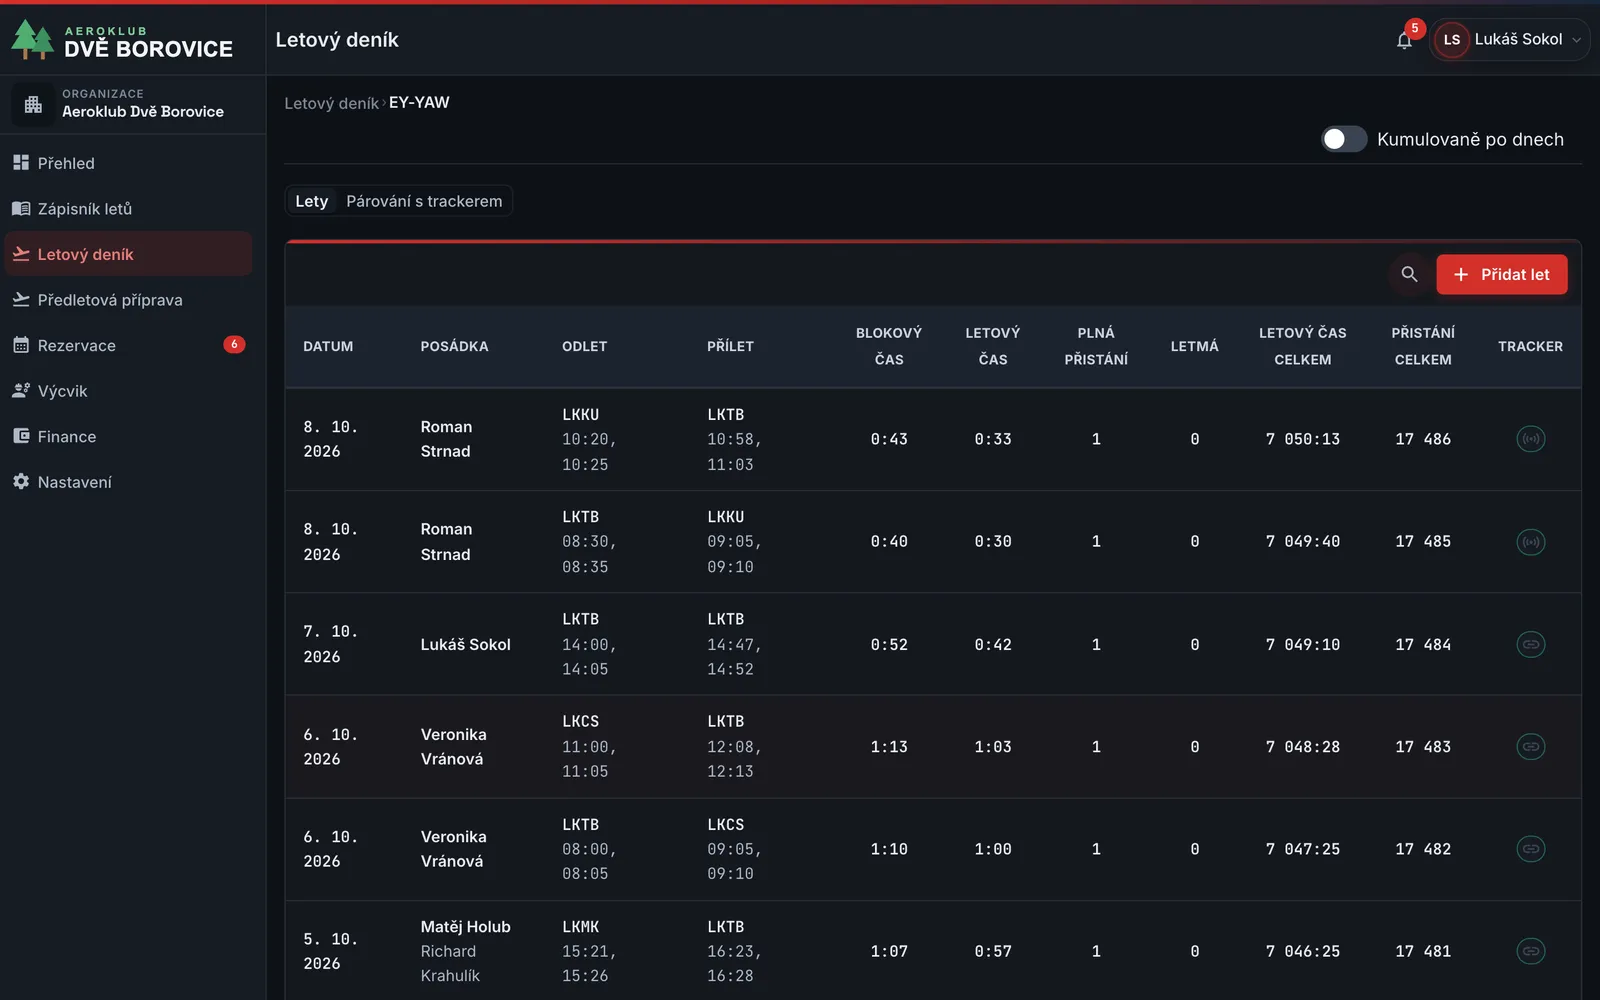Click total flight time 7 050:13
Screen dimensions: 1600x1000
pos(1302,439)
